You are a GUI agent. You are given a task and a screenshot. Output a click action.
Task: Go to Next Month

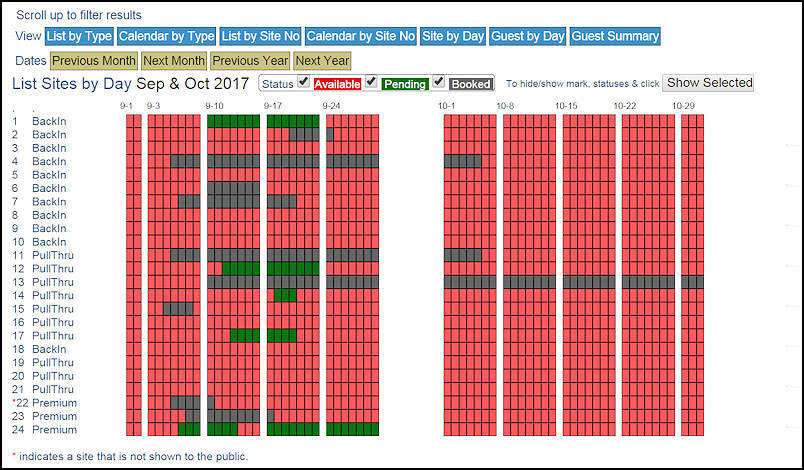coord(173,61)
